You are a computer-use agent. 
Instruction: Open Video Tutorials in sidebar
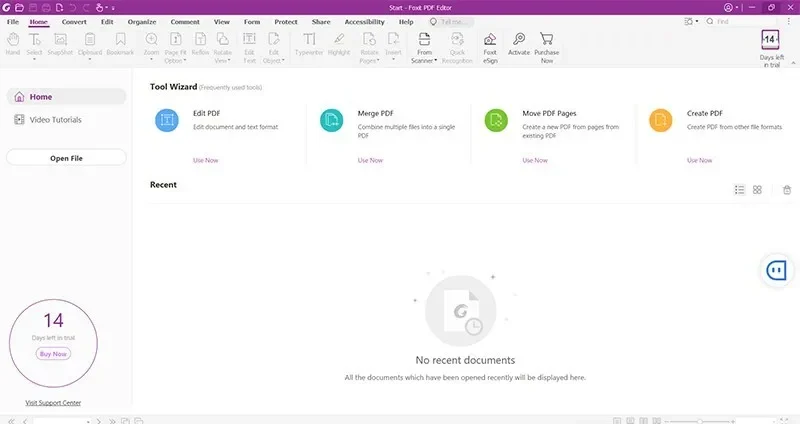click(x=48, y=119)
